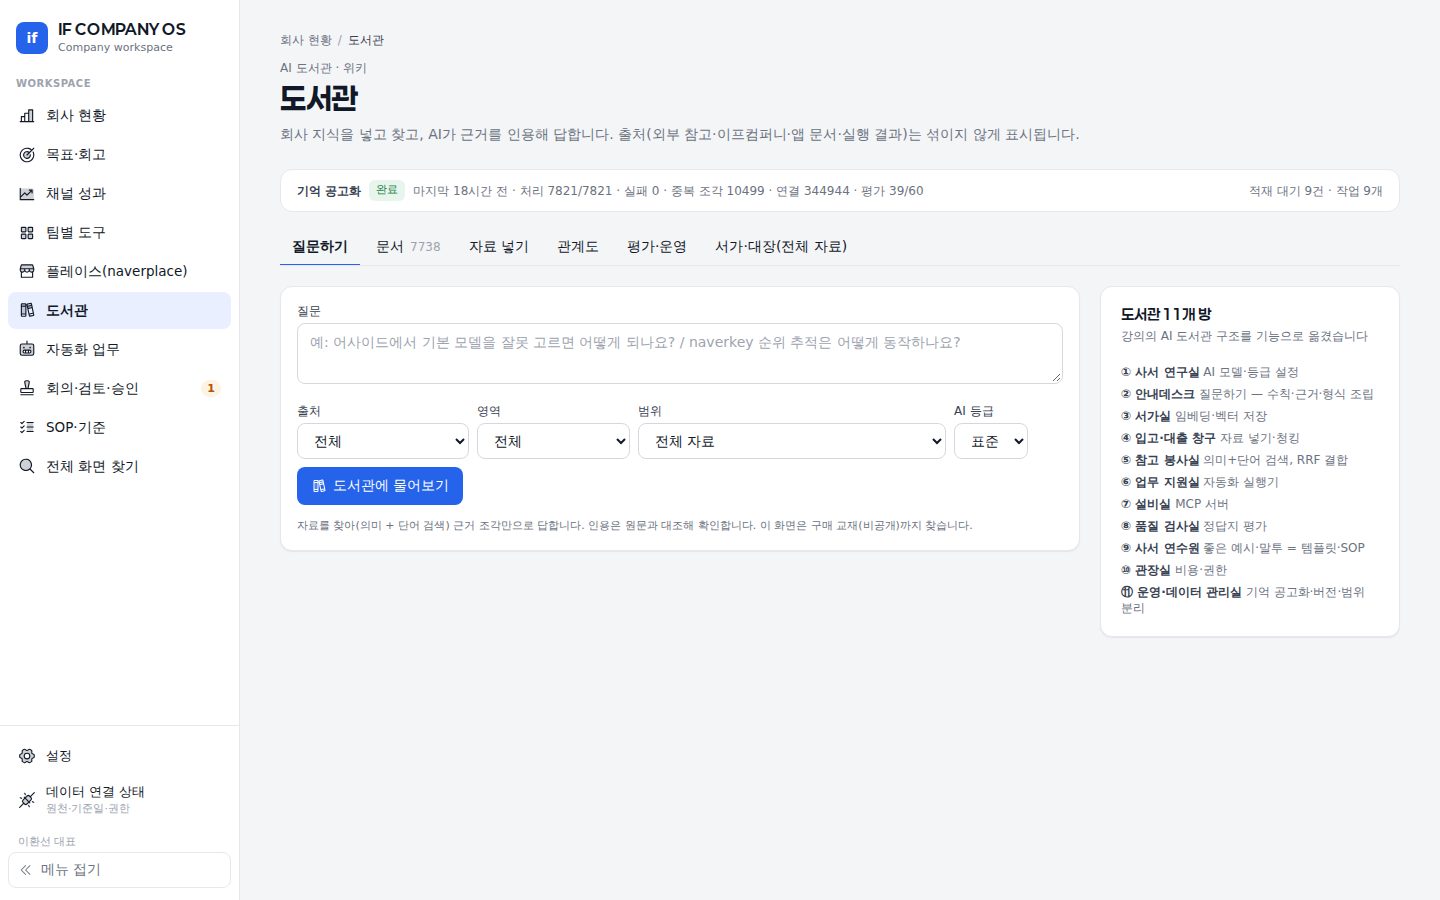Click the 회의·검토·승인 notification badge 1
The image size is (1440, 900).
(211, 389)
